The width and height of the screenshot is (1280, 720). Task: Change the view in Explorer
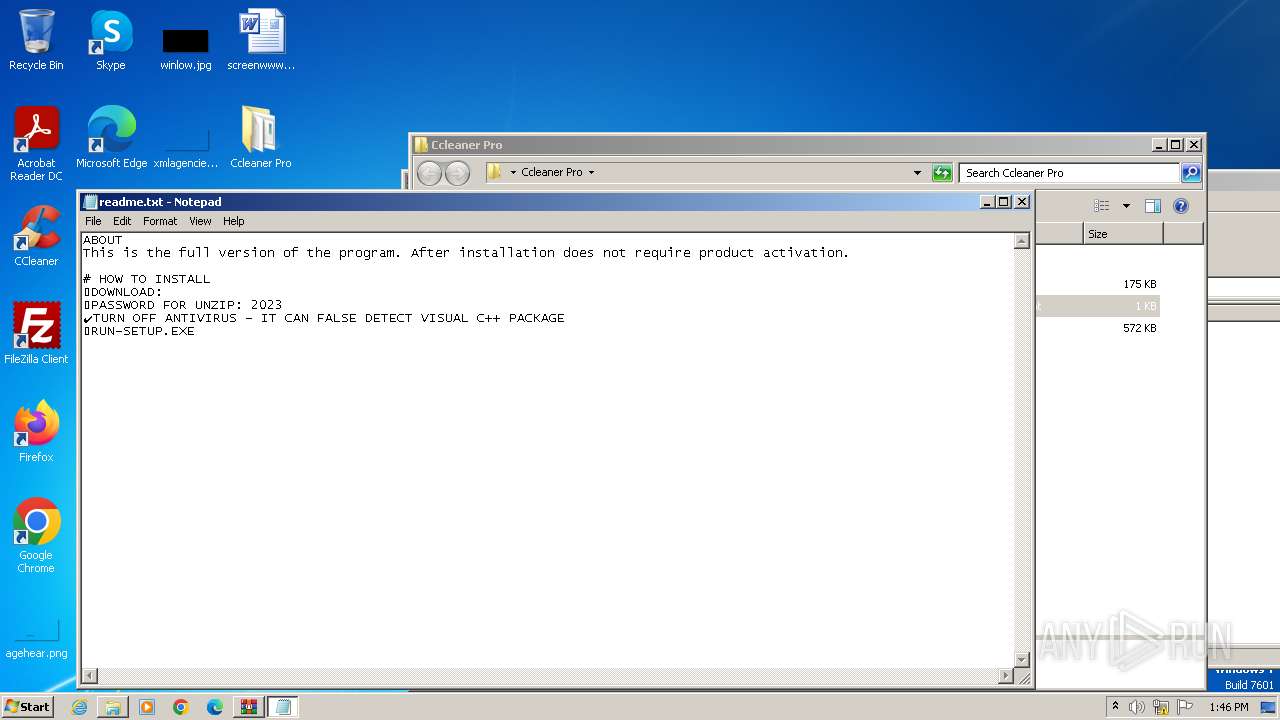point(1101,206)
